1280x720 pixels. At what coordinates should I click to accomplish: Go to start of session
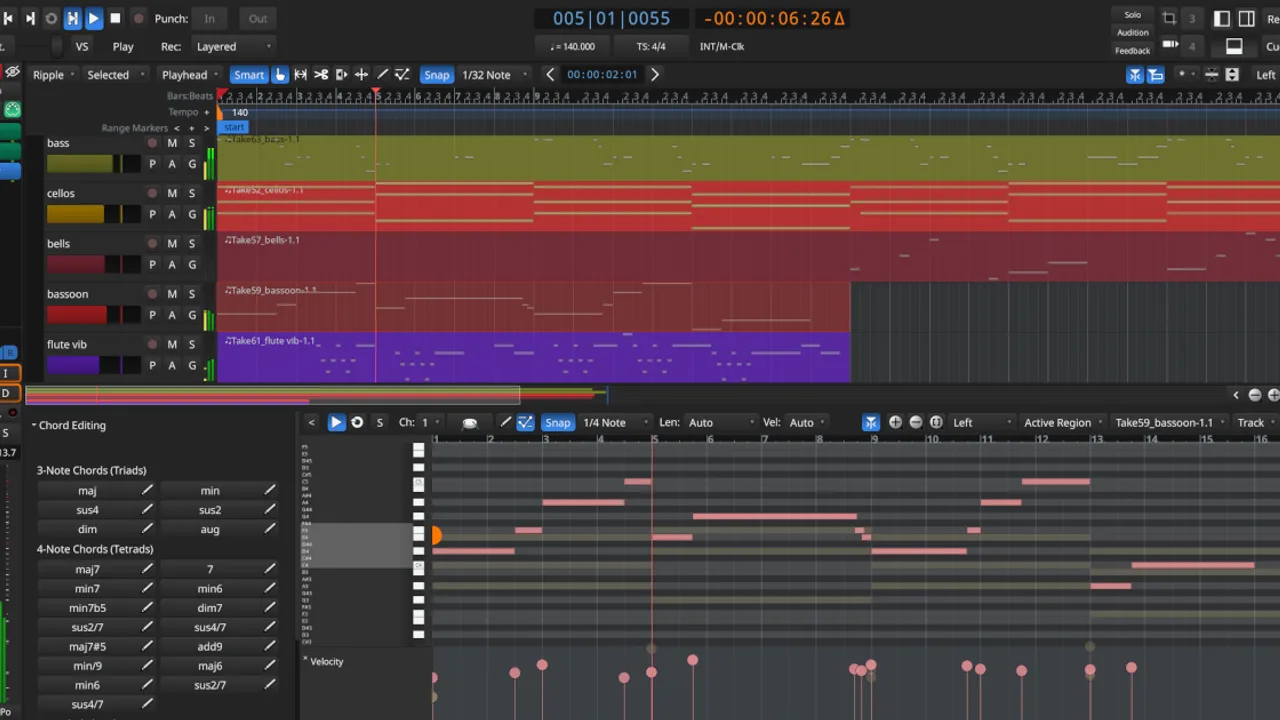8,18
